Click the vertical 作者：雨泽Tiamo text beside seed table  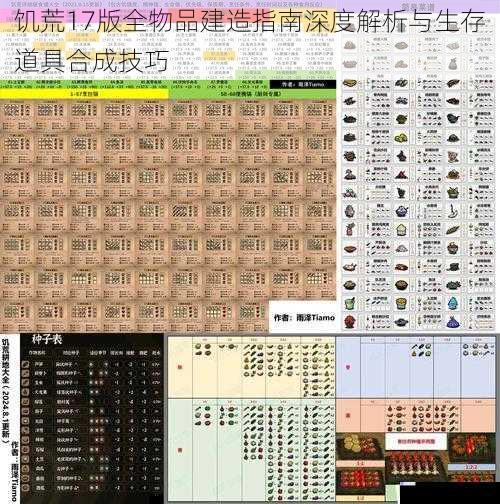pos(15,471)
